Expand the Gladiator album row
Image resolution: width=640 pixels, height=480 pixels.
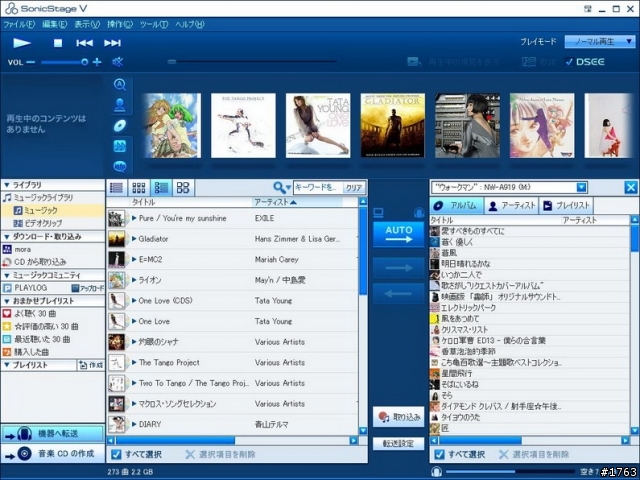point(134,239)
